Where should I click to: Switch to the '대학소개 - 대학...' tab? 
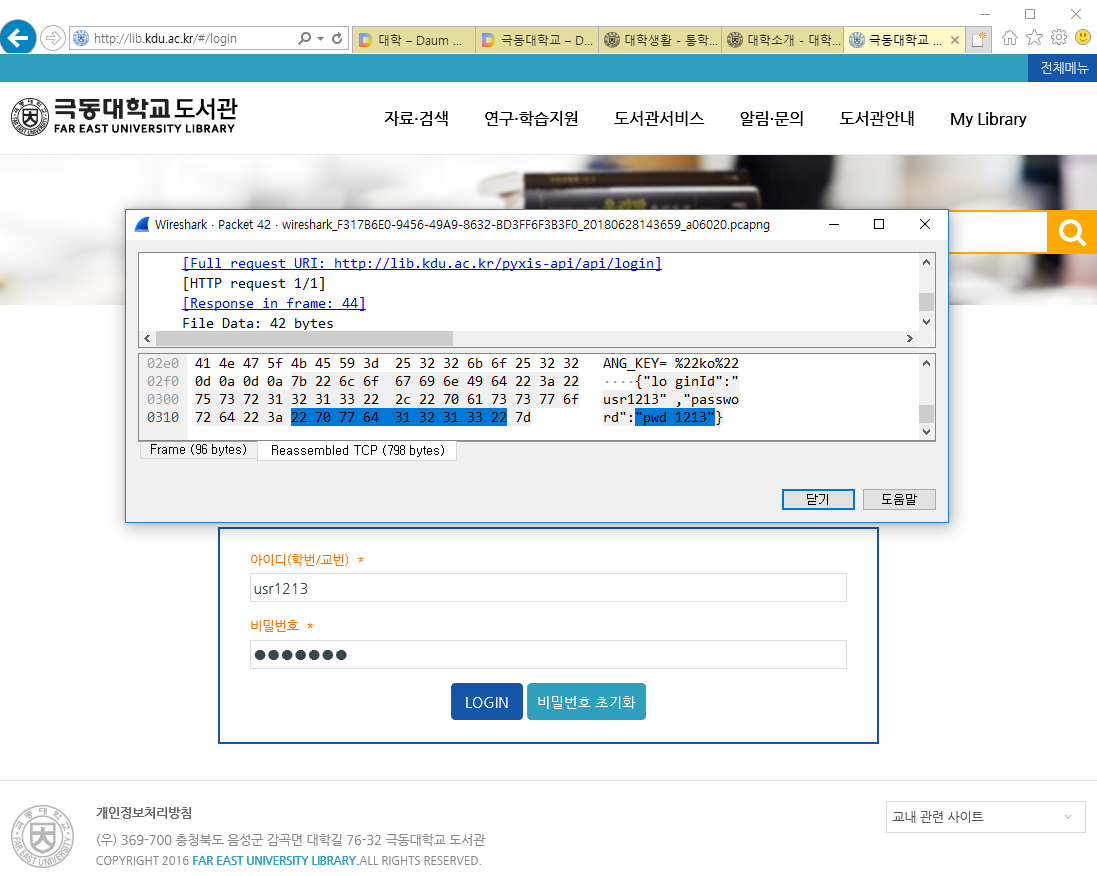[783, 40]
